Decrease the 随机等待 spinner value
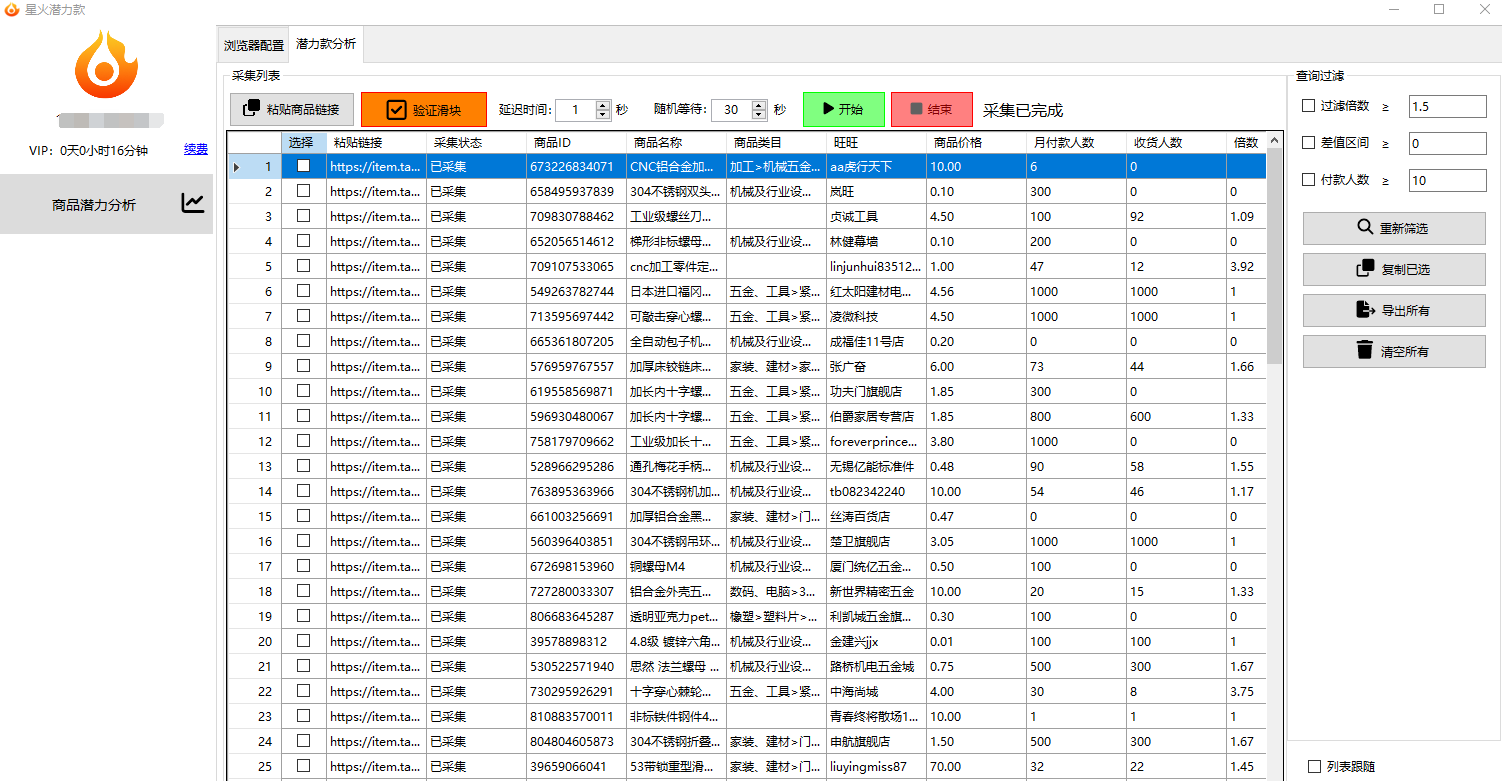The height and width of the screenshot is (781, 1502). coord(759,115)
